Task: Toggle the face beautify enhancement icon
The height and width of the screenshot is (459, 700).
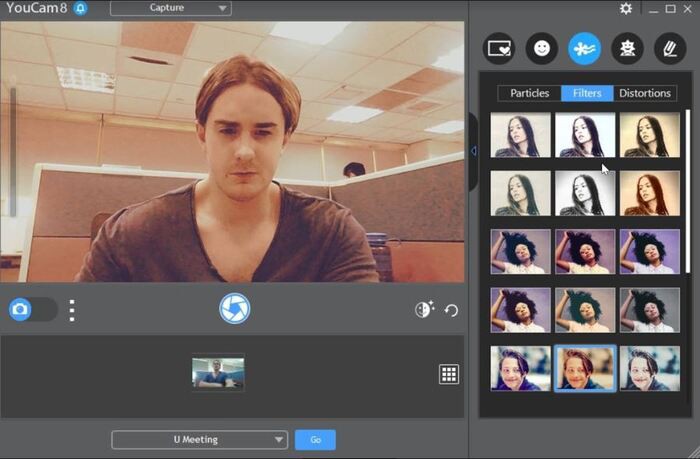Action: coord(423,310)
